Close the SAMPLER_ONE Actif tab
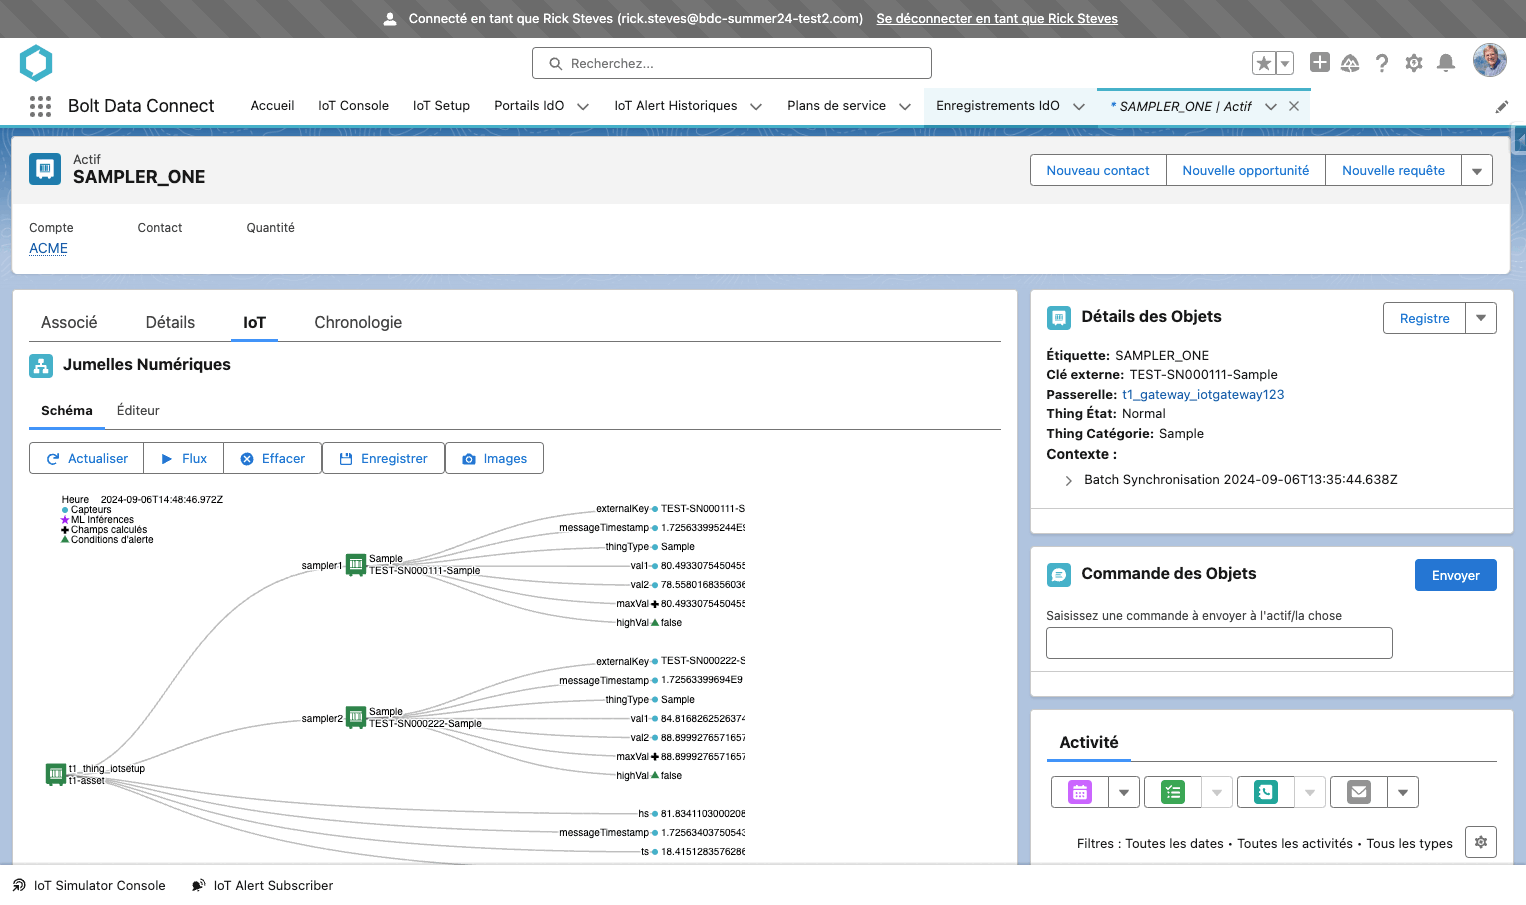This screenshot has height=905, width=1526. (x=1294, y=106)
